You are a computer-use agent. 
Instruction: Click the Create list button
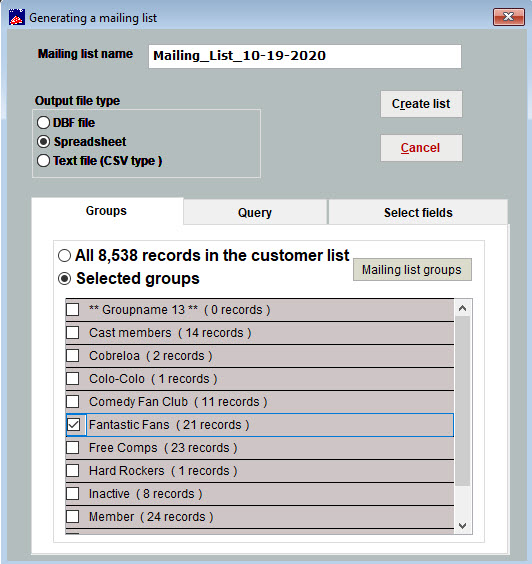point(421,104)
